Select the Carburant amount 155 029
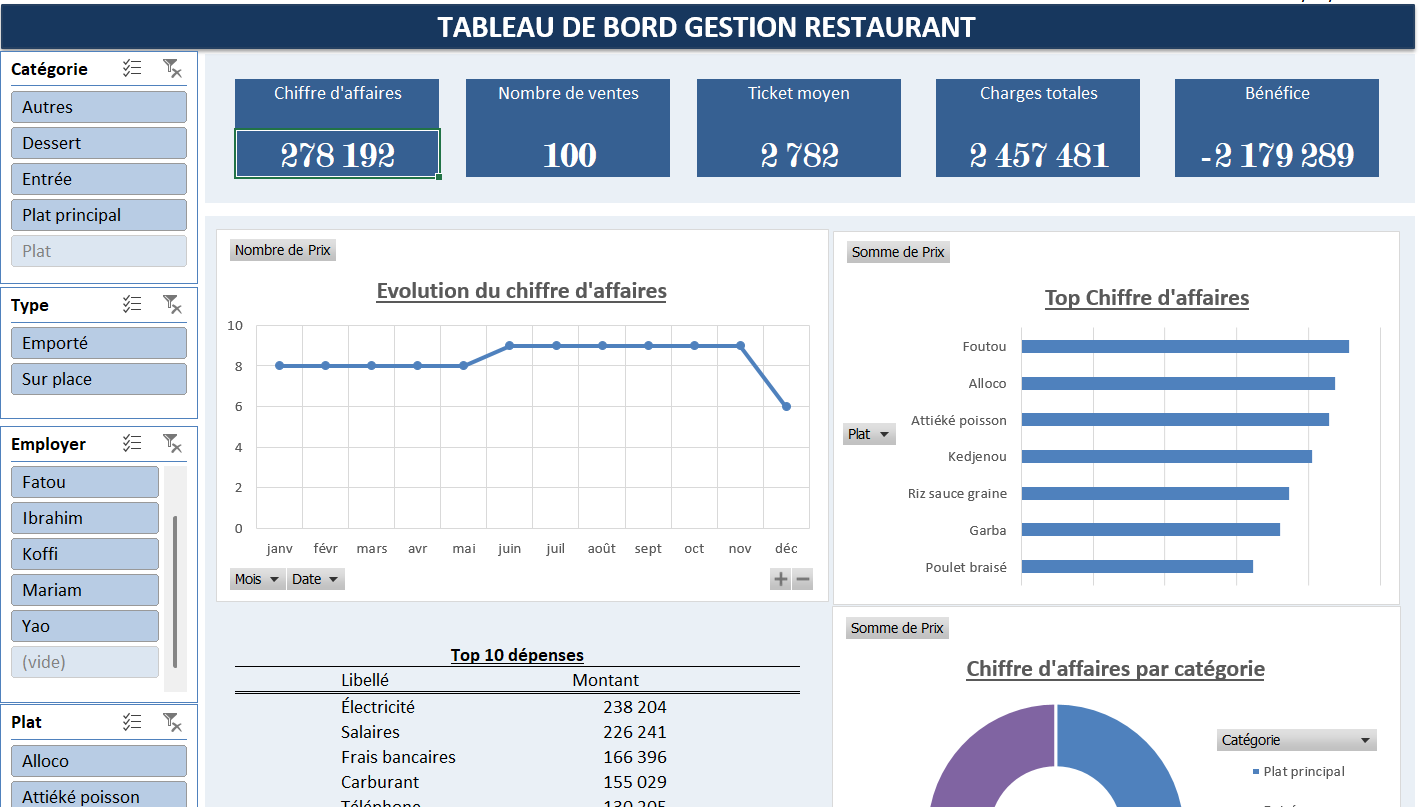 pos(634,782)
